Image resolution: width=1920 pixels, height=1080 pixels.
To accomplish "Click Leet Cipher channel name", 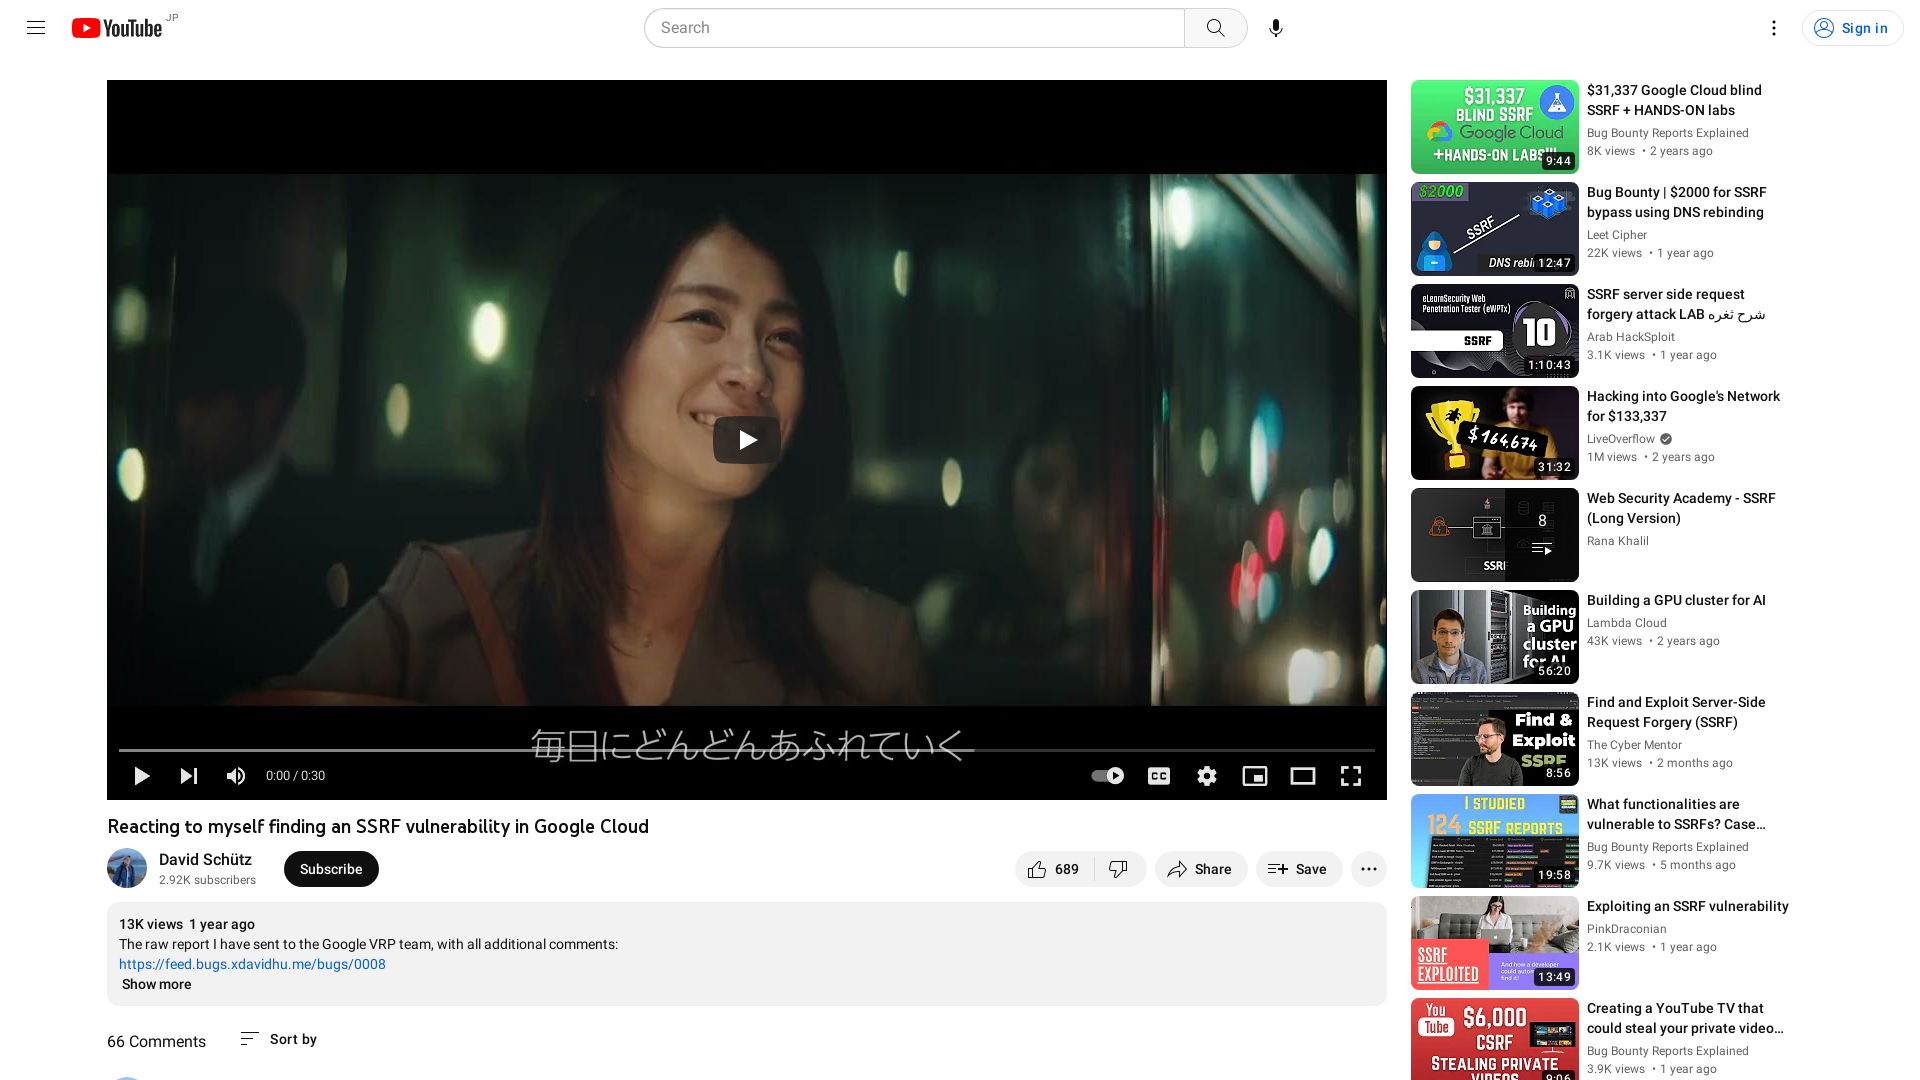I will 1616,235.
